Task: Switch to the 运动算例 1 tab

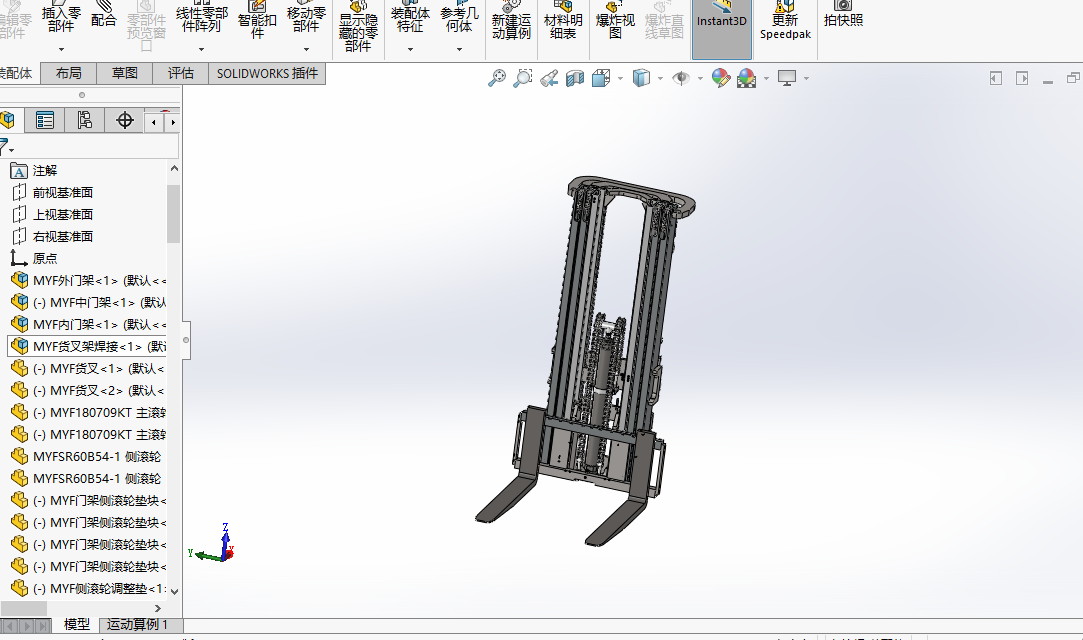Action: click(137, 625)
